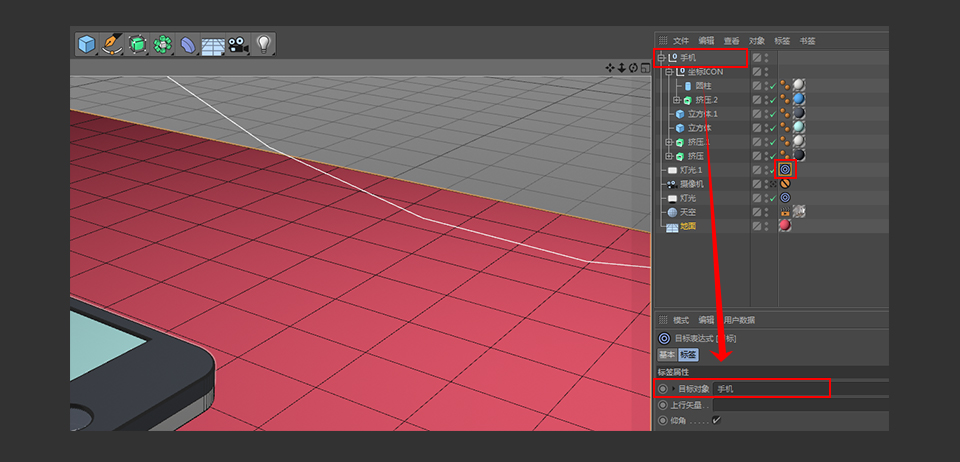Click the Camera object toolbar icon
Screen dimensions: 960x462
click(238, 44)
